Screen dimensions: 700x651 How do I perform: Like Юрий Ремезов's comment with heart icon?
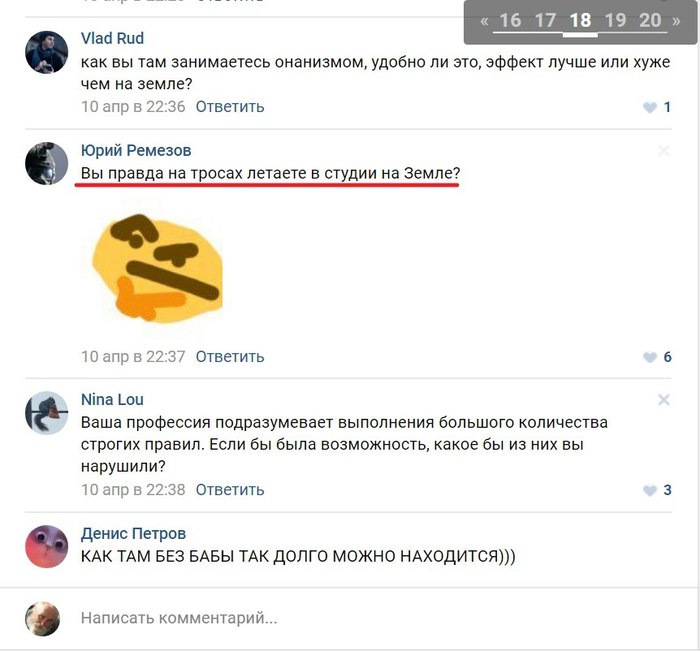point(650,357)
